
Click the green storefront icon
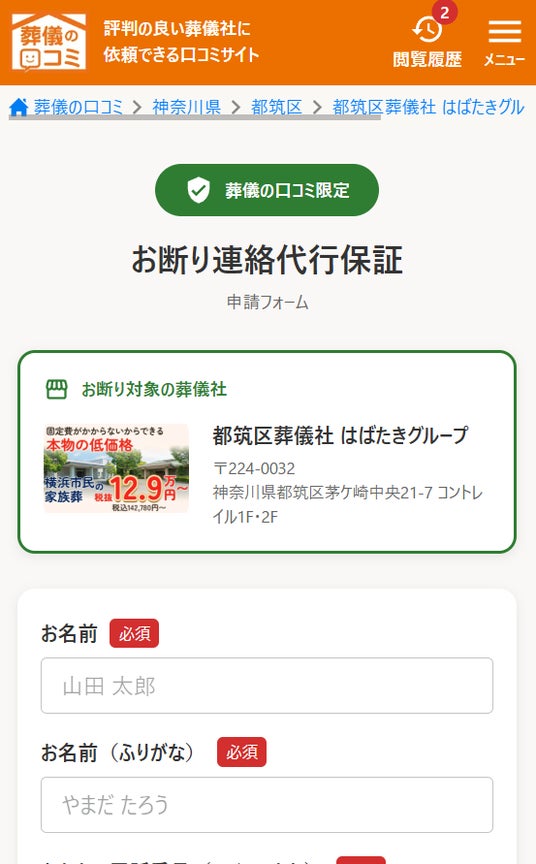56,389
